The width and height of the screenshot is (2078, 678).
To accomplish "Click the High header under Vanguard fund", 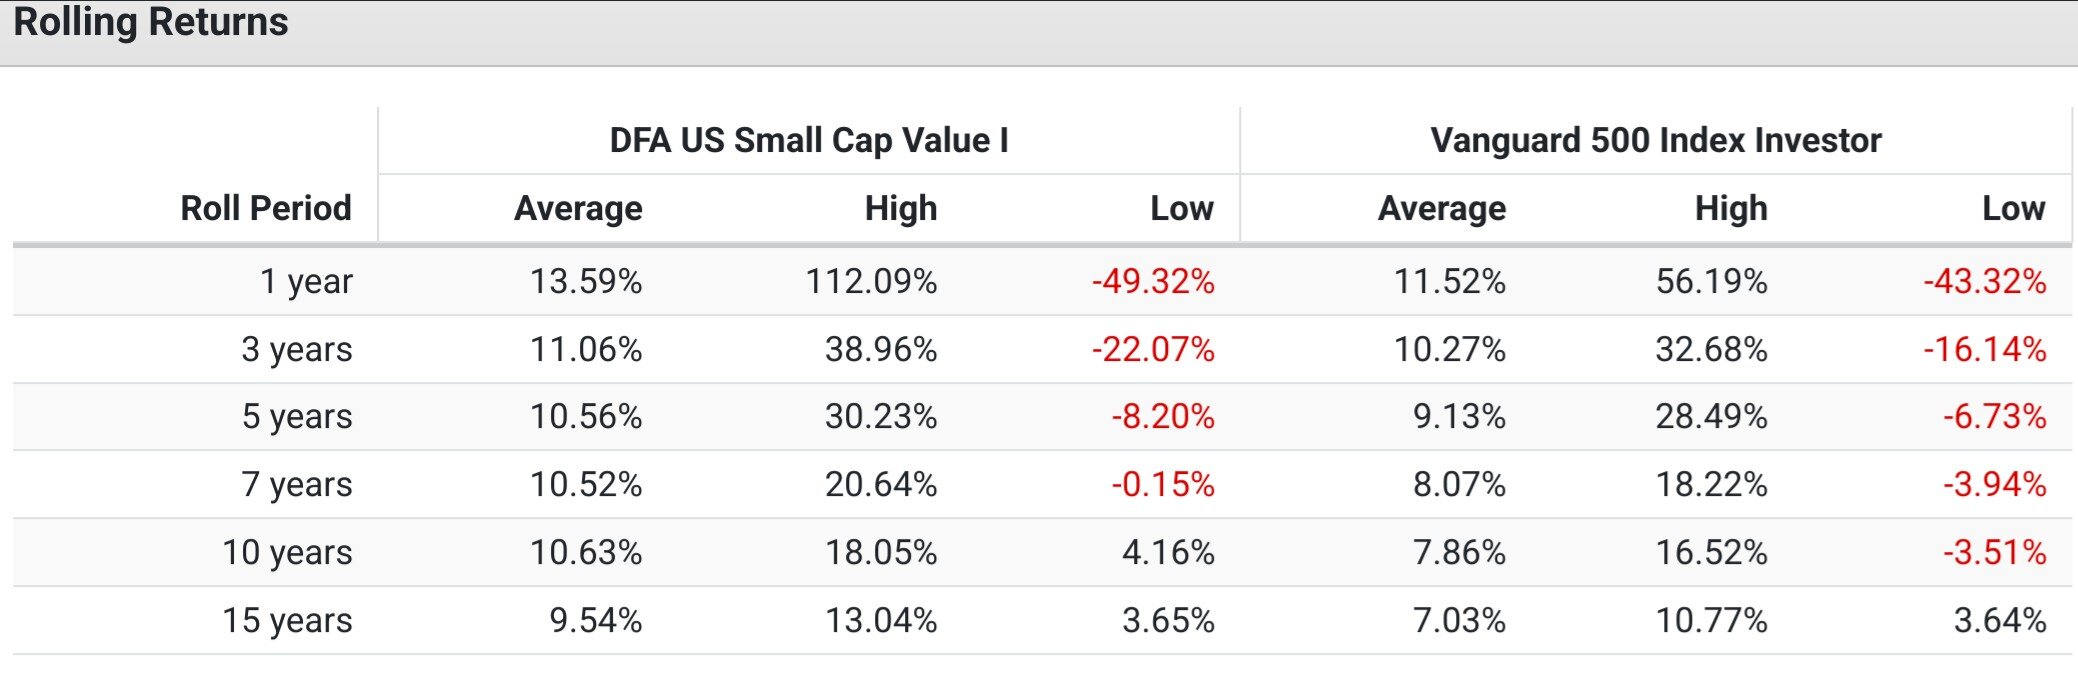I will 1731,208.
